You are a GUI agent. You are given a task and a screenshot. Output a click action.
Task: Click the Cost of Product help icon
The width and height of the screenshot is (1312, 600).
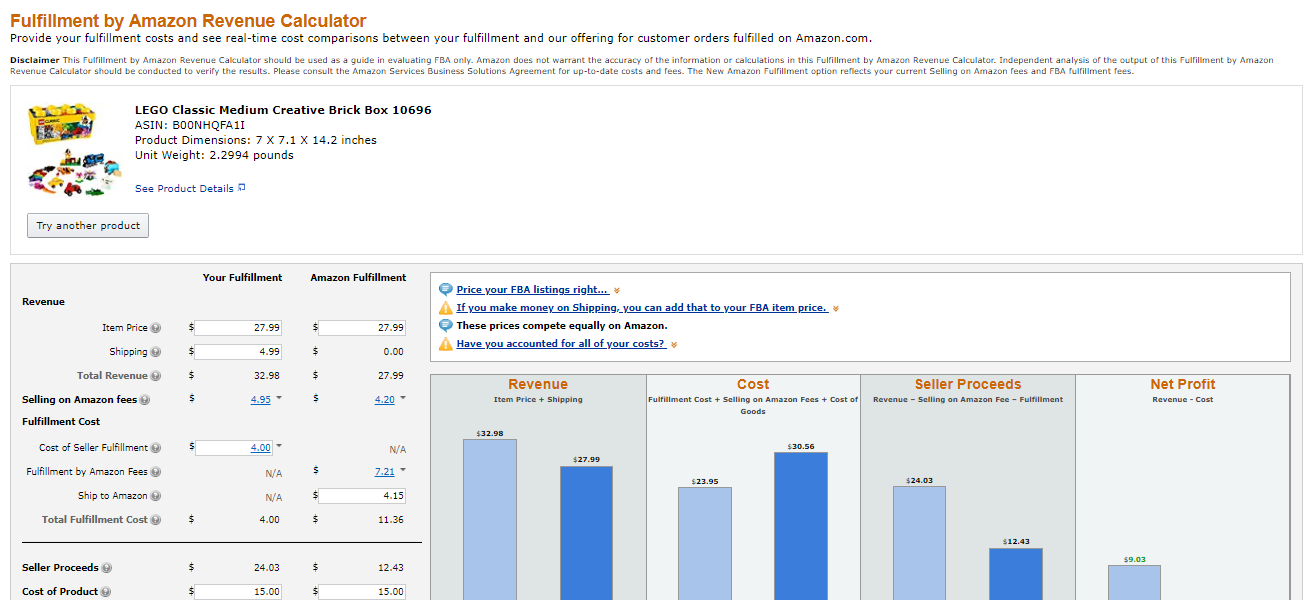(x=106, y=592)
